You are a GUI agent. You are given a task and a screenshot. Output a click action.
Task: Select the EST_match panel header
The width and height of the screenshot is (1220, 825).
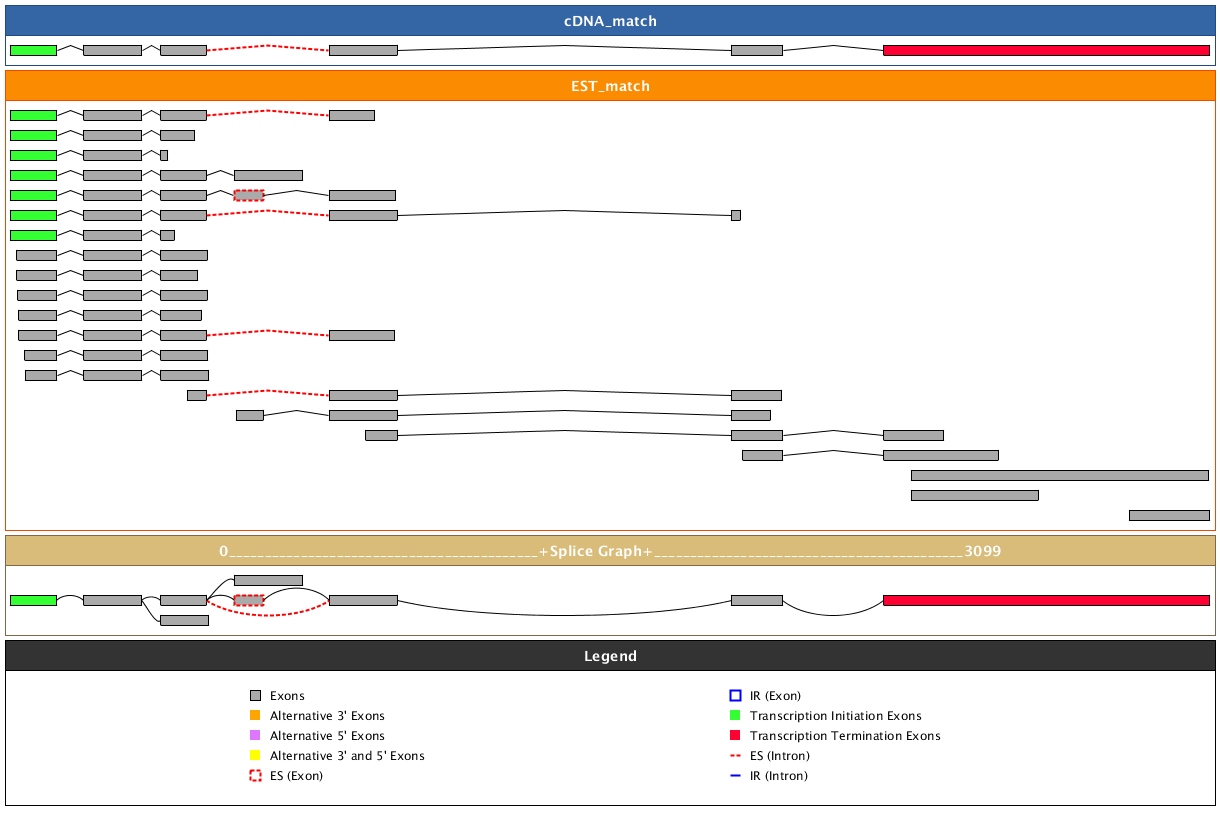(x=610, y=86)
